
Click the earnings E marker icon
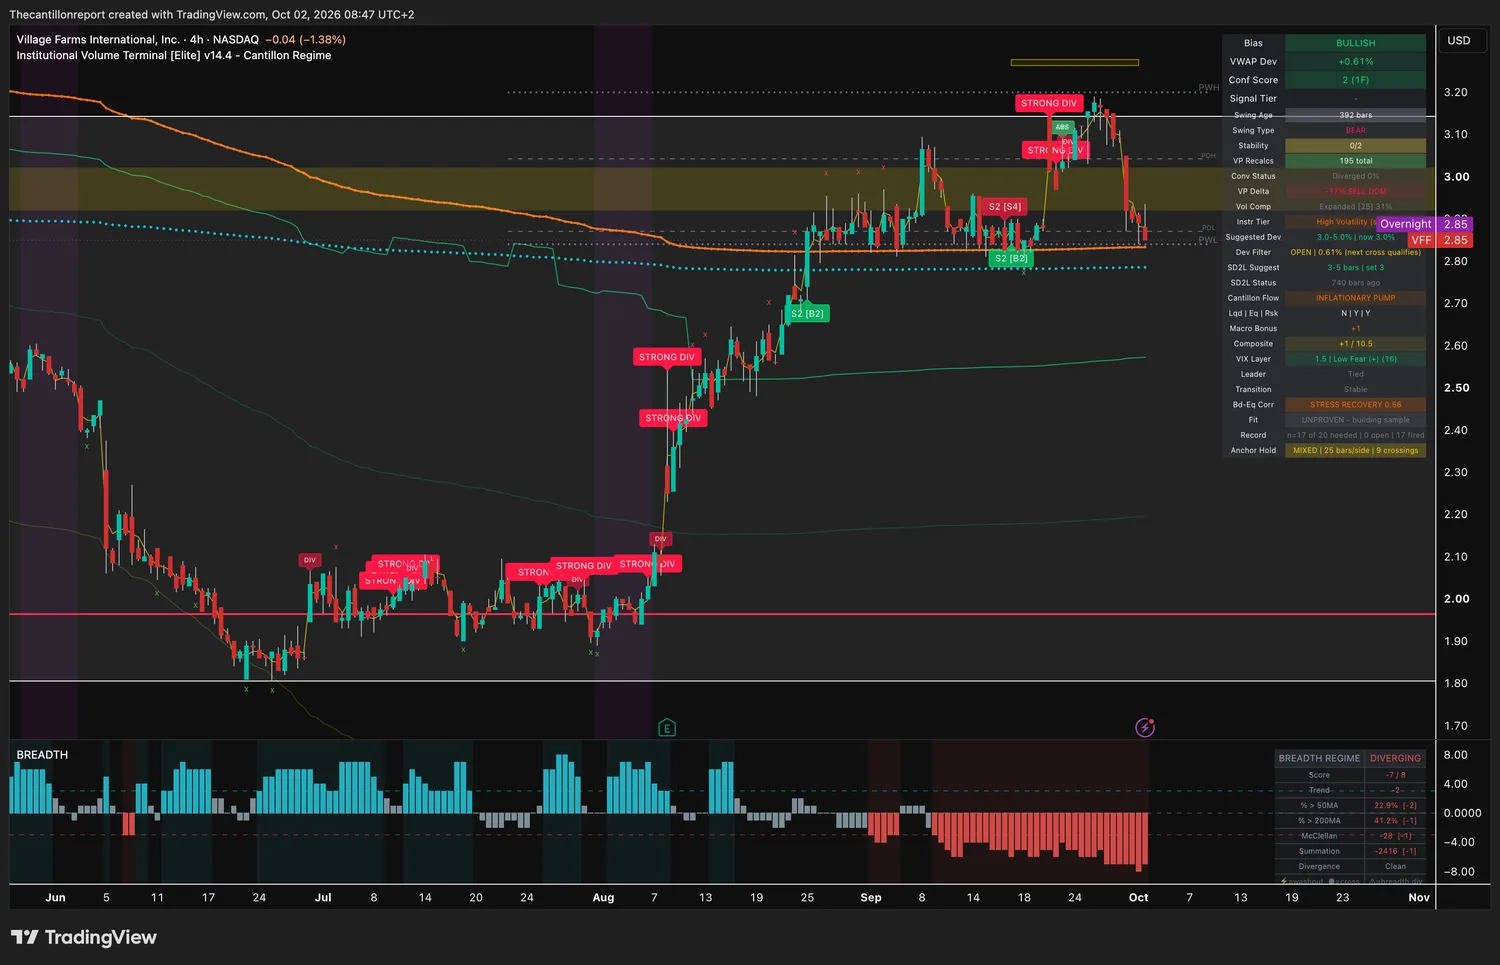point(667,728)
